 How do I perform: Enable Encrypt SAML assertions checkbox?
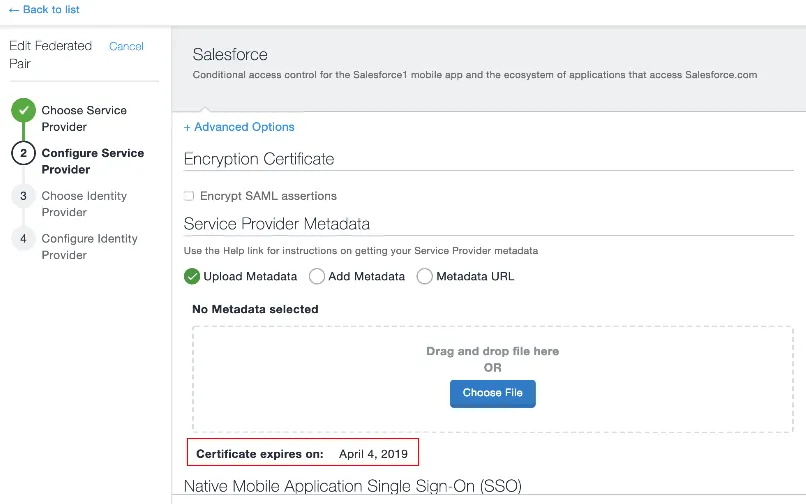point(189,196)
